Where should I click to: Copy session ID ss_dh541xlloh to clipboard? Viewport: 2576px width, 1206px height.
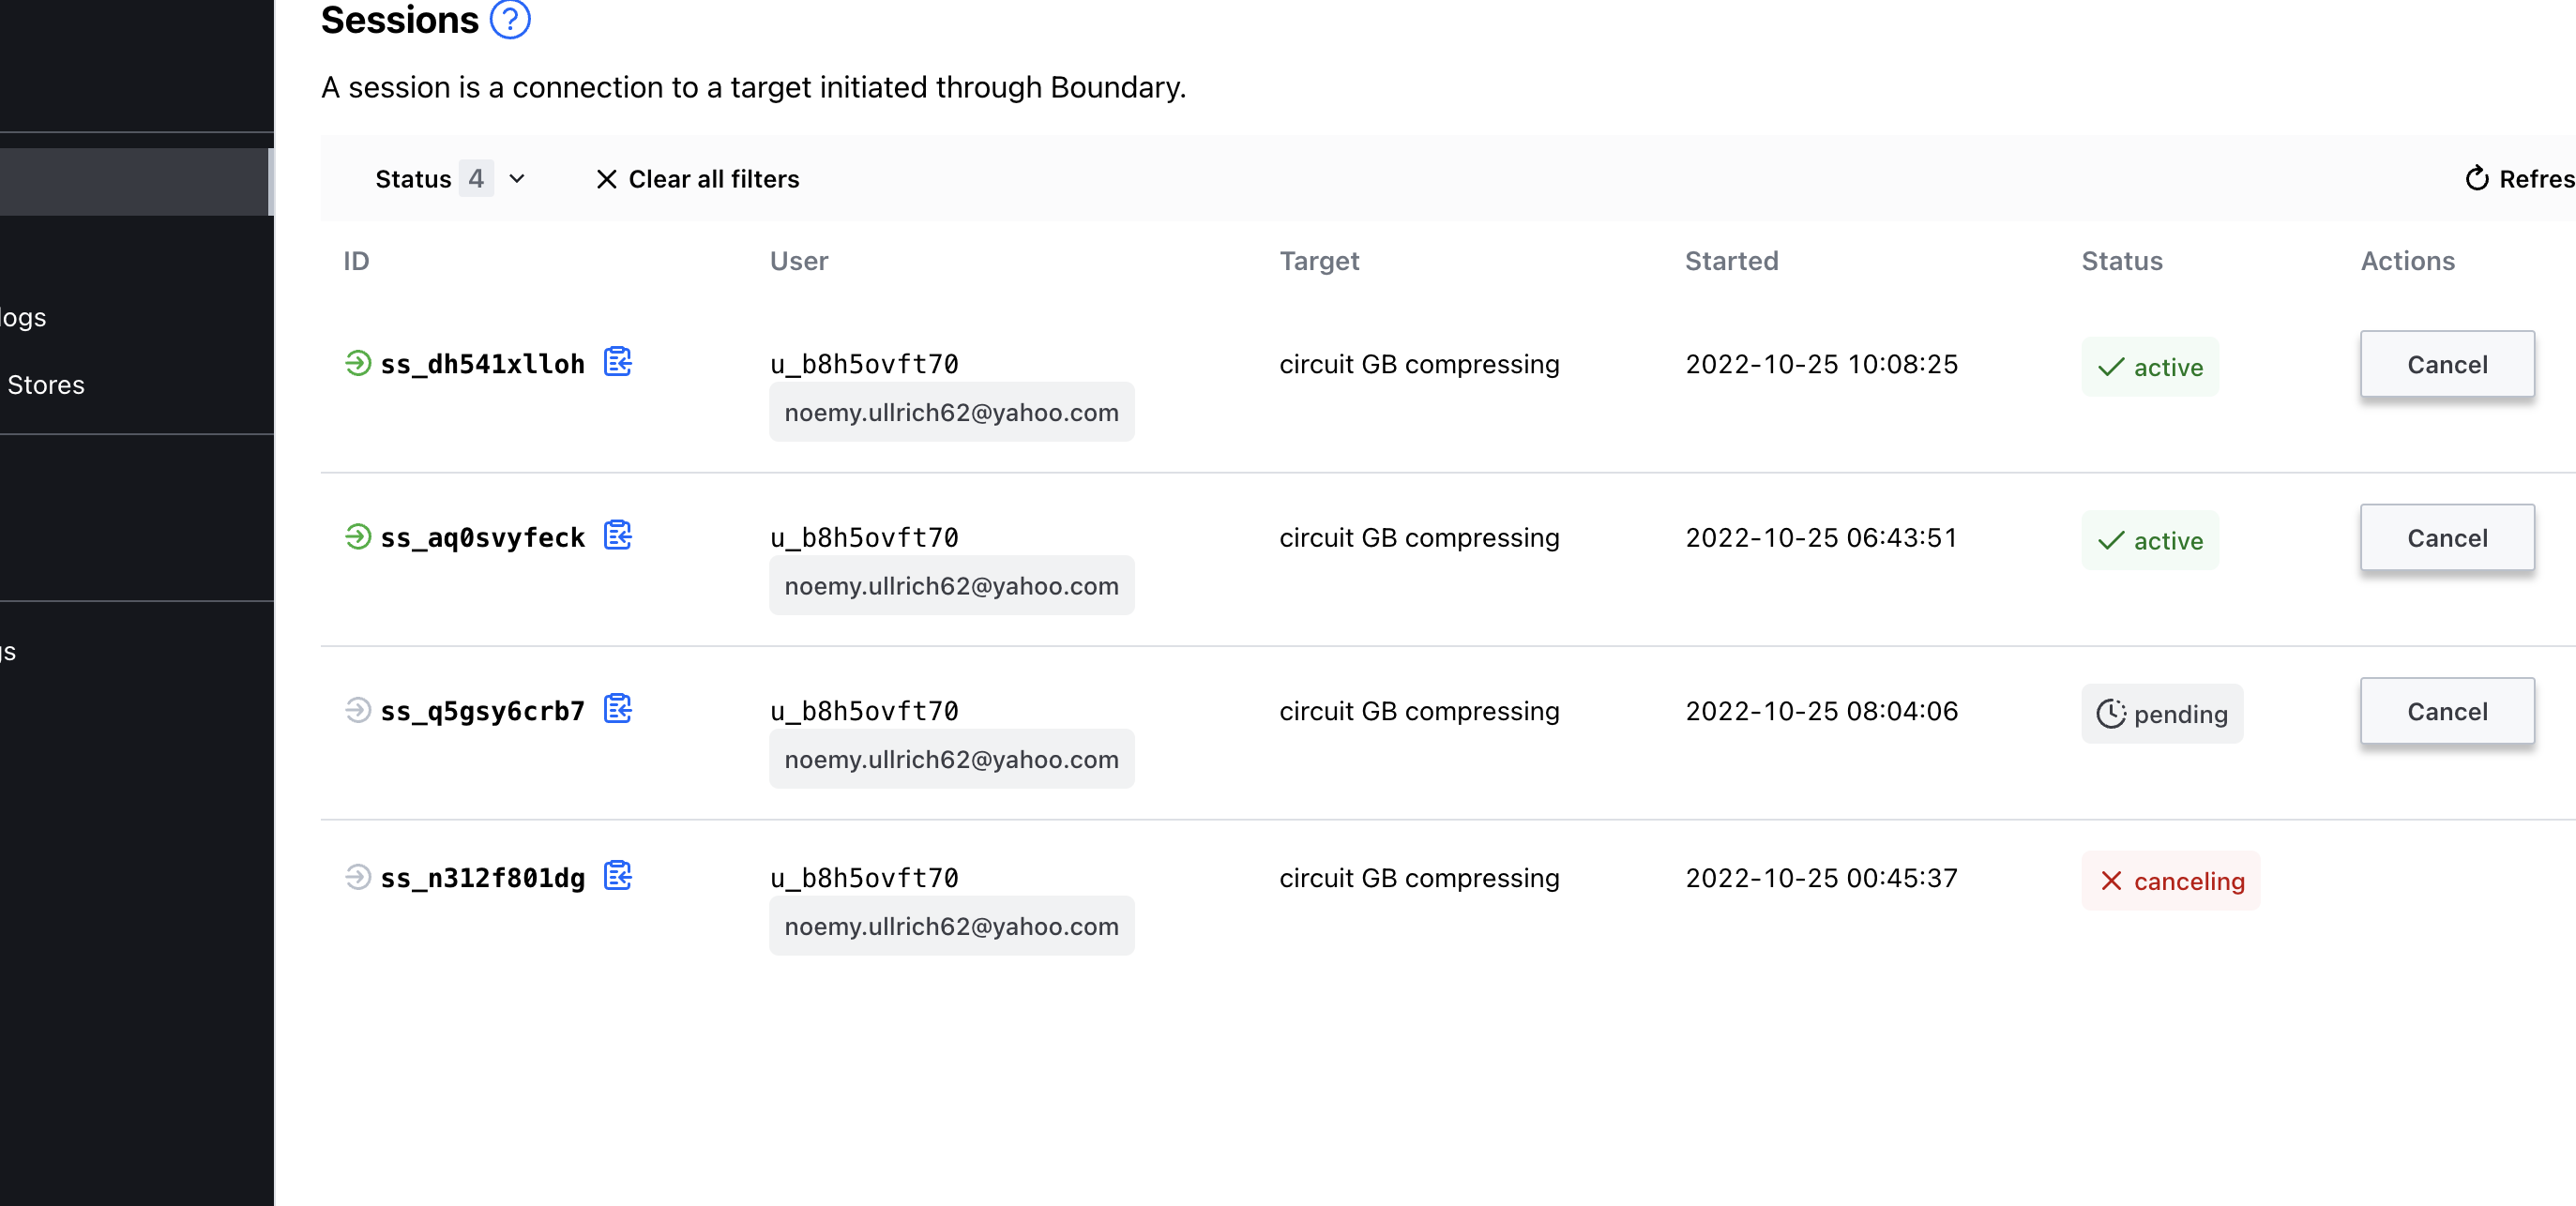tap(617, 361)
